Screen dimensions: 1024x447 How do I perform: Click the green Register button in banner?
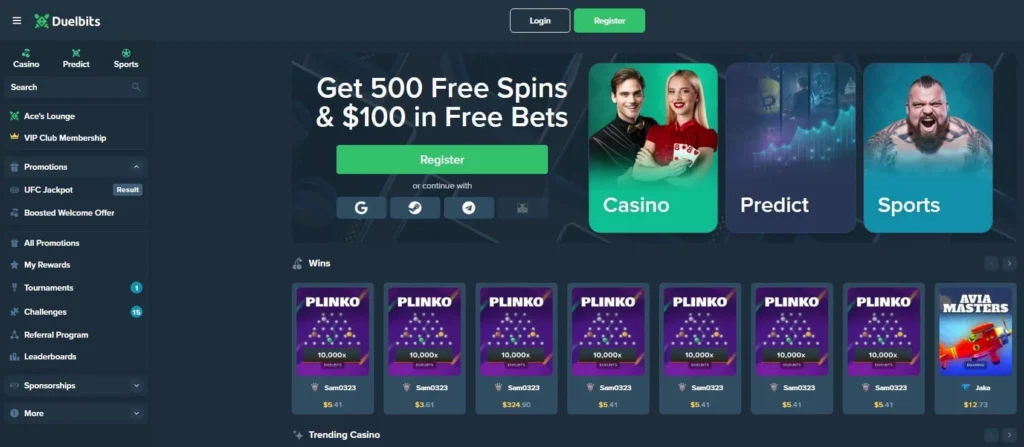(x=442, y=159)
